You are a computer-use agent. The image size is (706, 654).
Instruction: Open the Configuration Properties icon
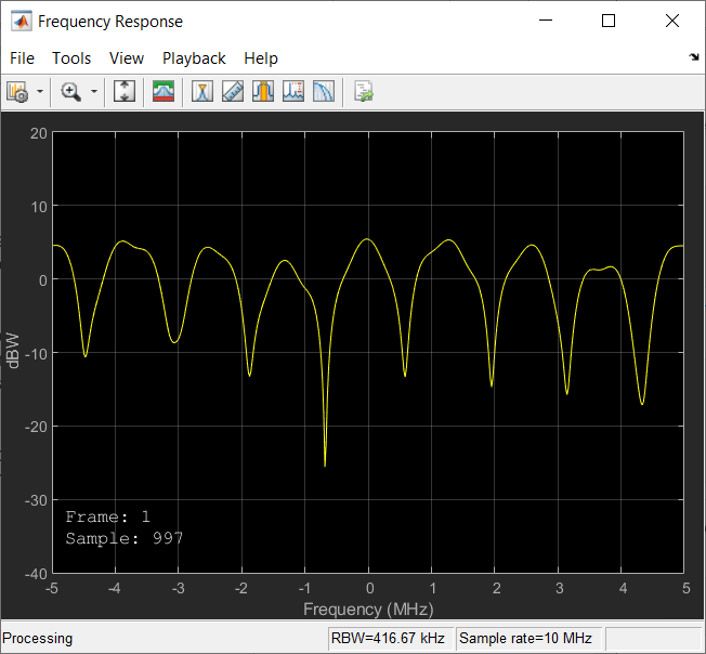(x=17, y=92)
